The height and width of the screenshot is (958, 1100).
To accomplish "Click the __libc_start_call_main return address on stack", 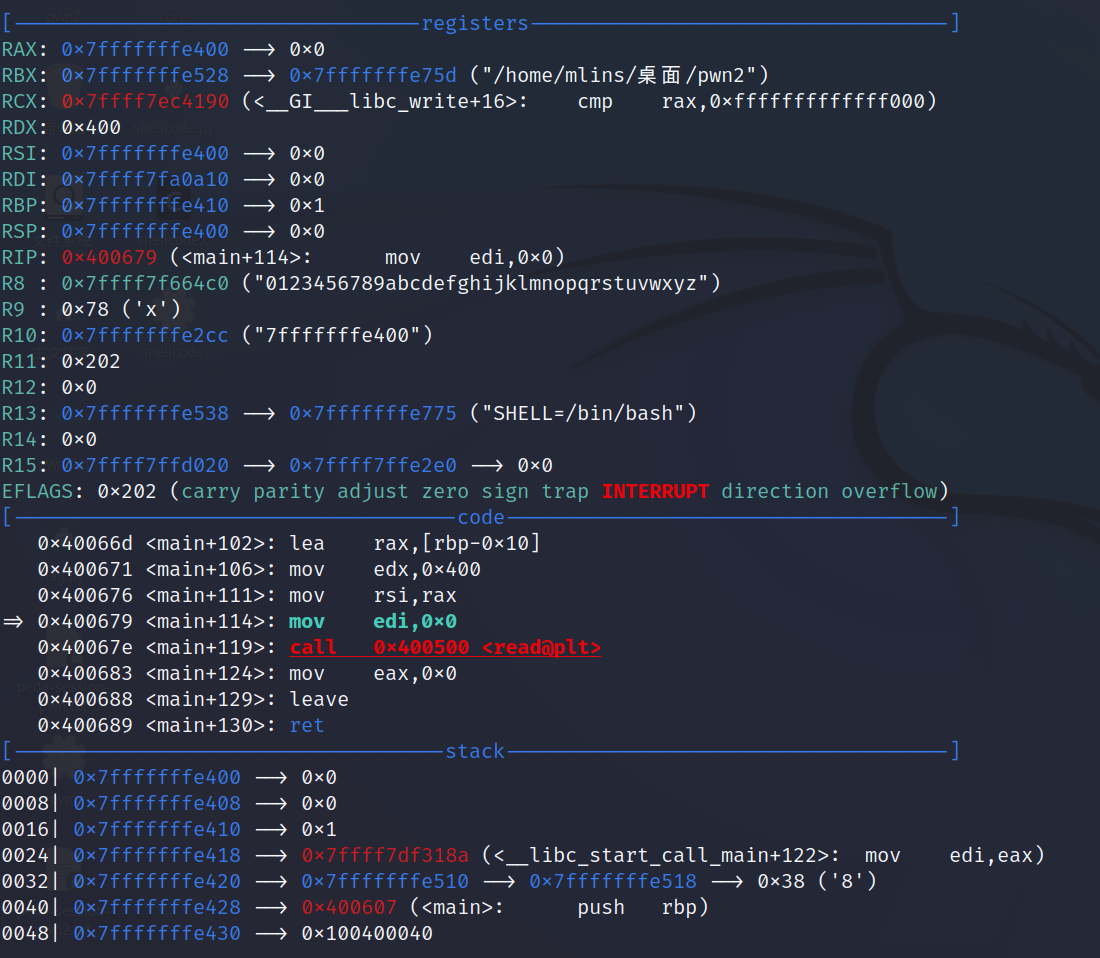I will tap(385, 855).
